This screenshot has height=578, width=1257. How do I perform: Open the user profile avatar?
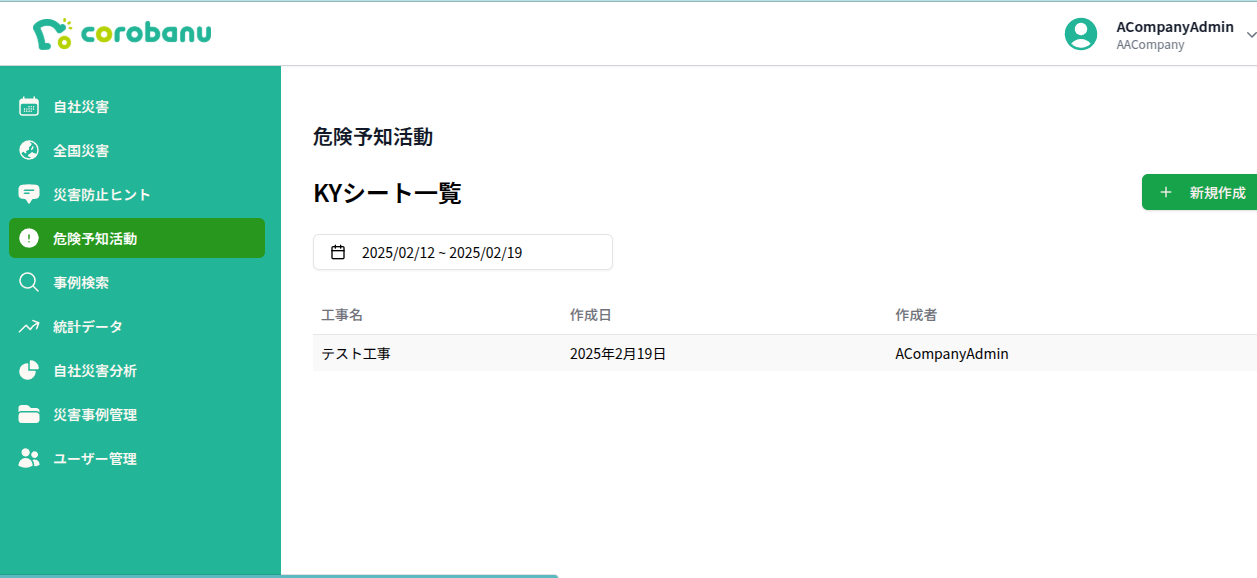tap(1081, 33)
